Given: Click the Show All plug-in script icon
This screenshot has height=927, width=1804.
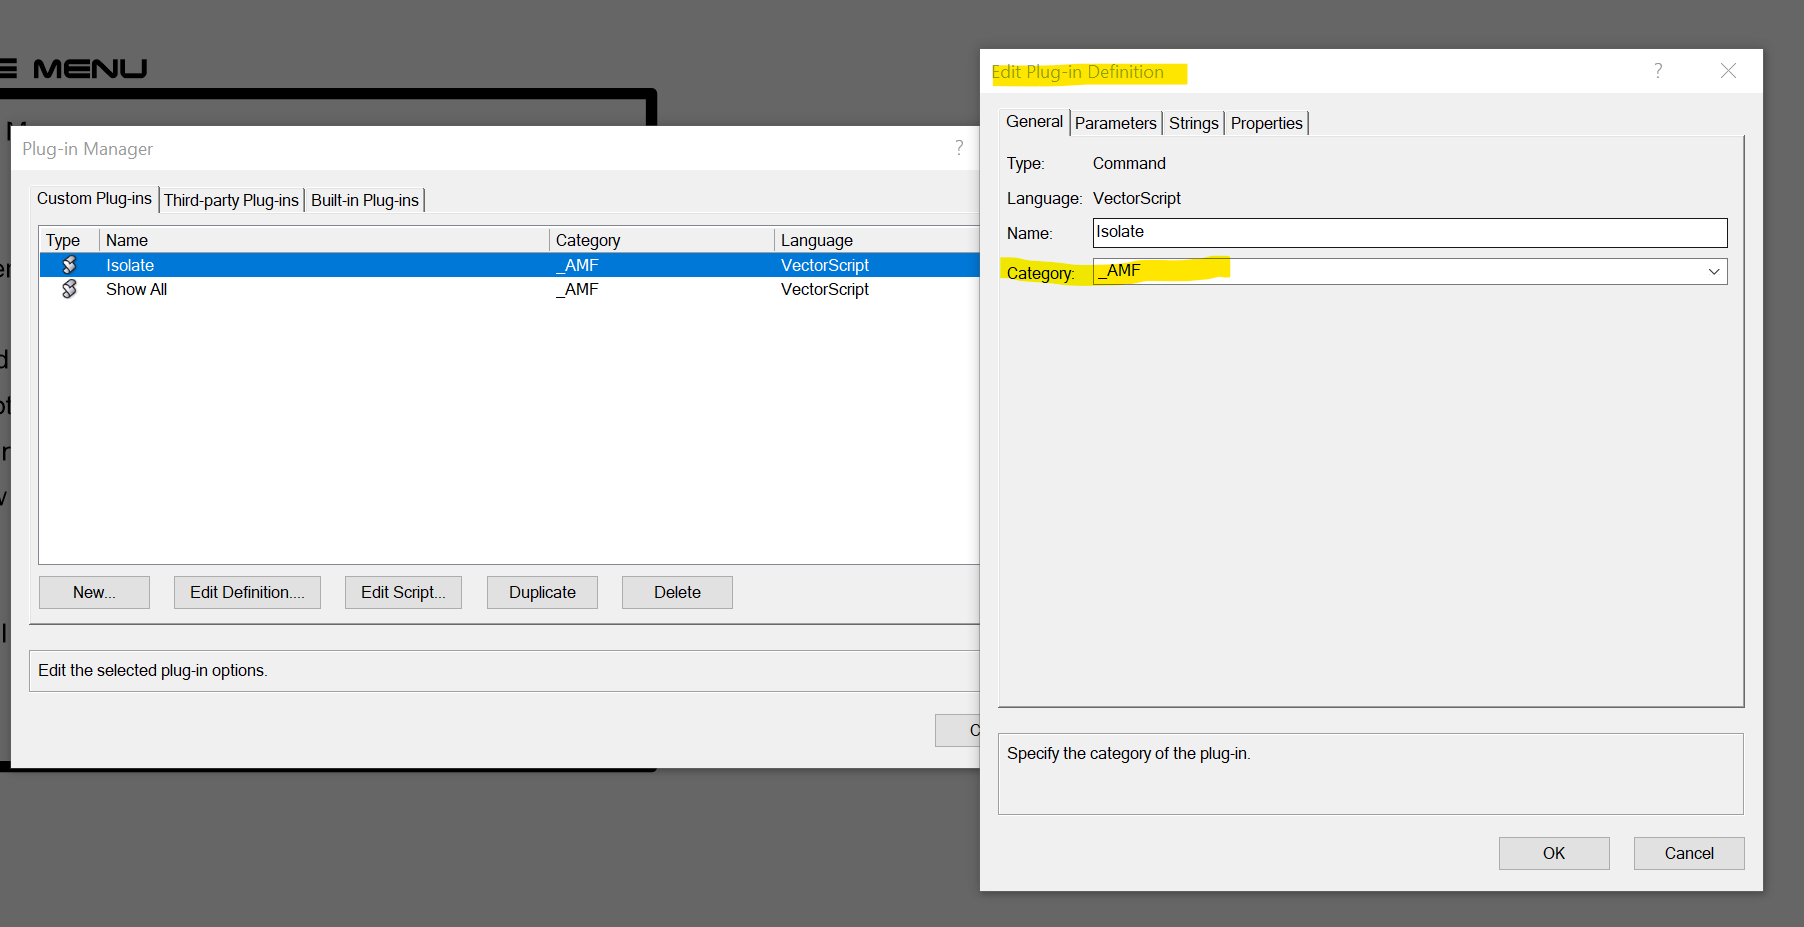Looking at the screenshot, I should pyautogui.click(x=69, y=289).
